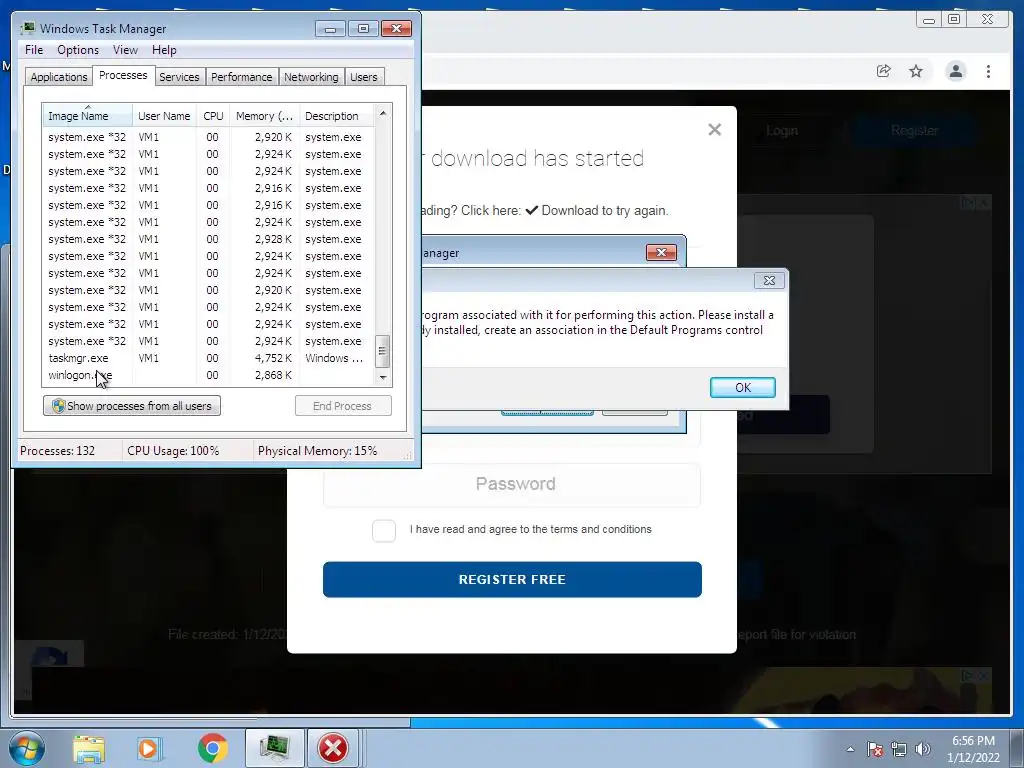Viewport: 1024px width, 768px height.
Task: Select the red X error taskbar item
Action: point(333,748)
